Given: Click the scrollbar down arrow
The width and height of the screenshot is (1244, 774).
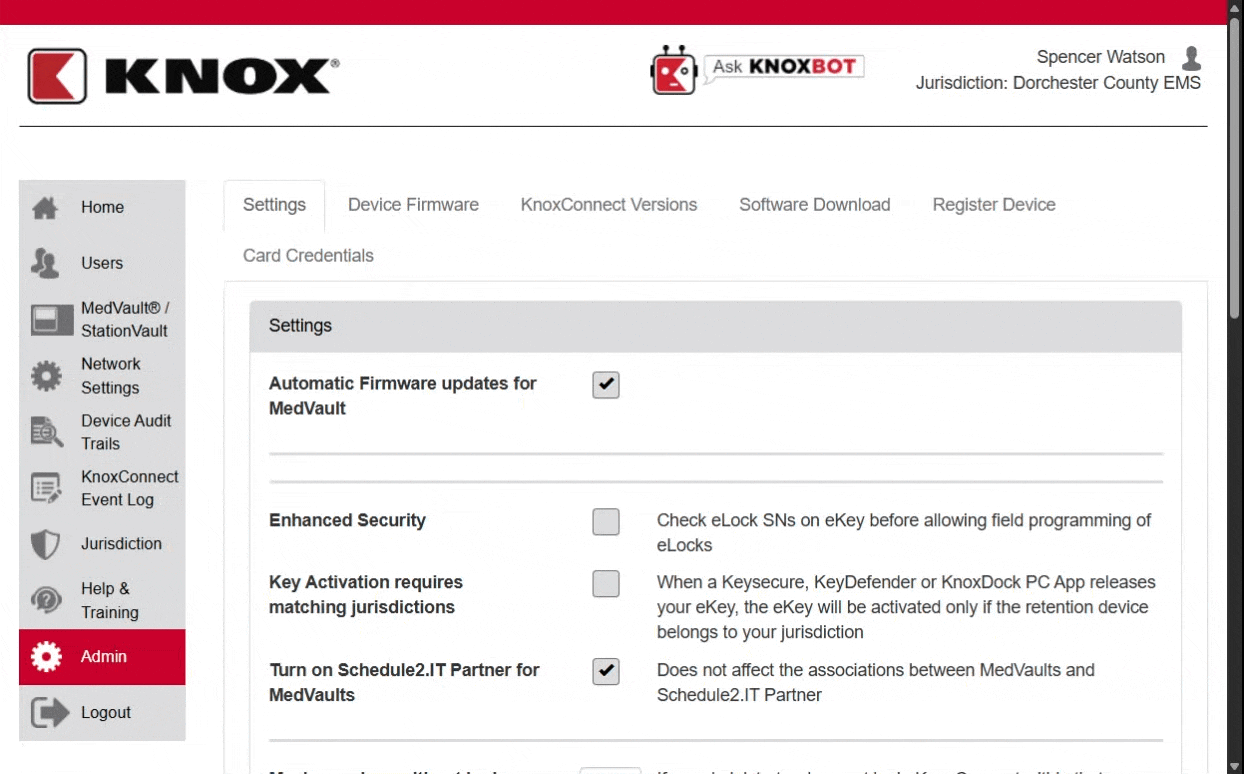Looking at the screenshot, I should coord(1235,766).
